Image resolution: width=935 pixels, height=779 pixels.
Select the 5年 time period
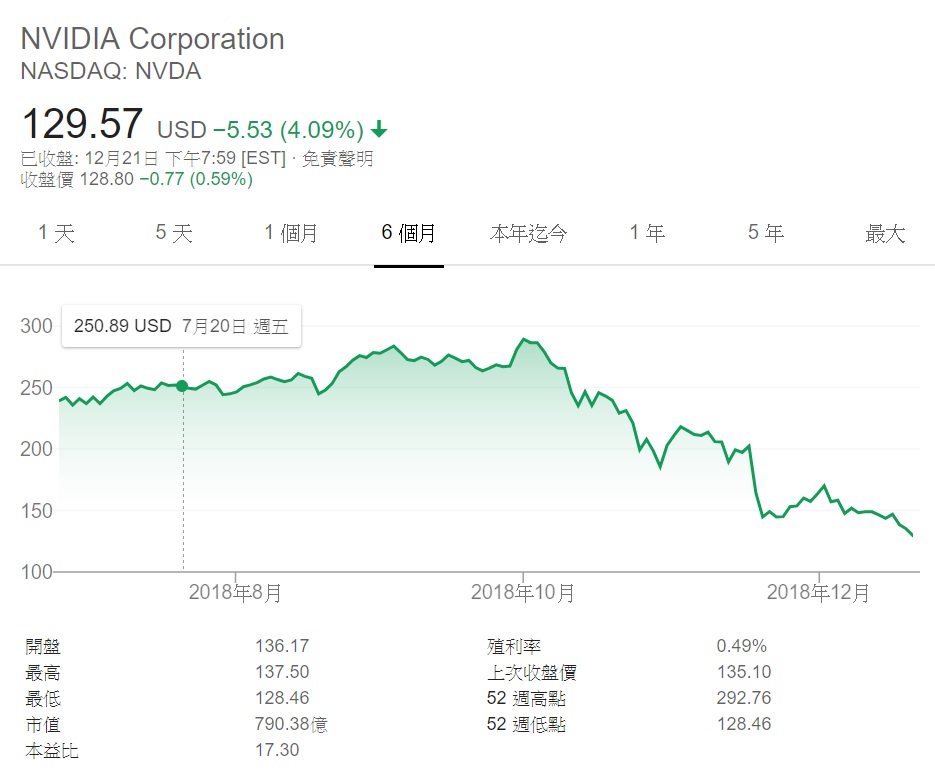pos(763,232)
